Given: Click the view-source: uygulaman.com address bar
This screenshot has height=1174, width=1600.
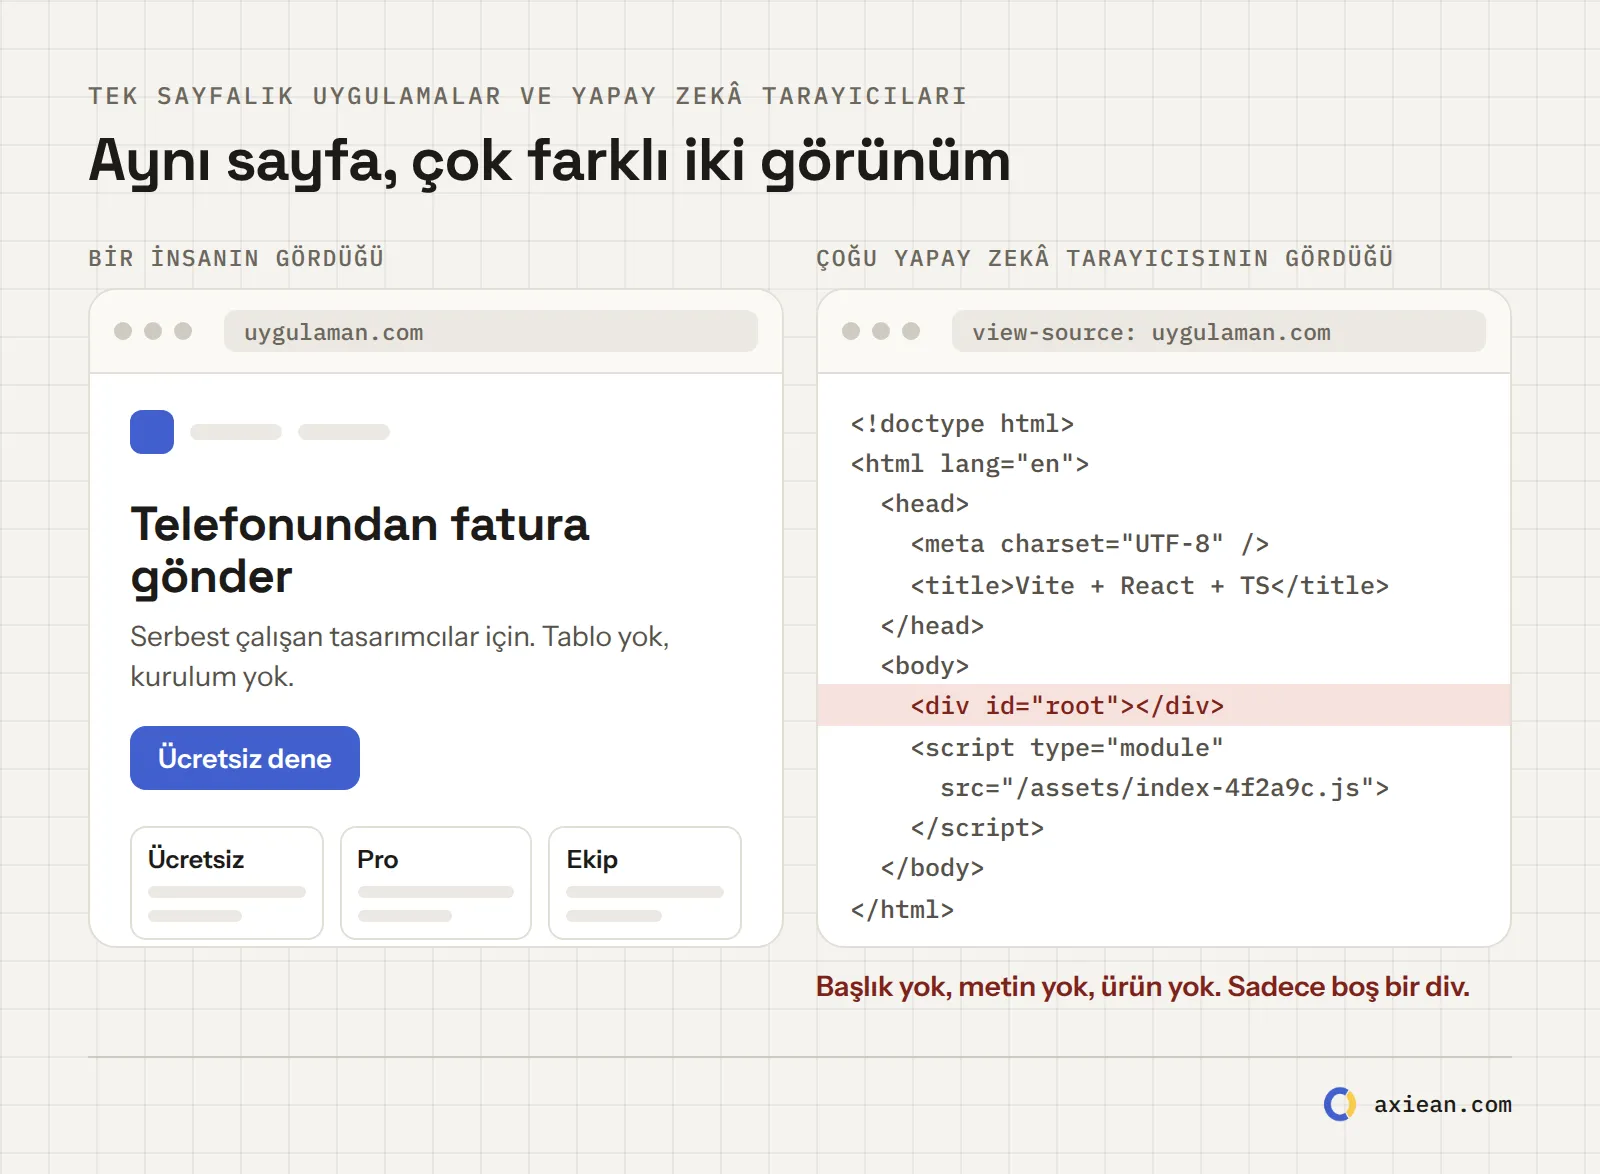Looking at the screenshot, I should click(1219, 331).
